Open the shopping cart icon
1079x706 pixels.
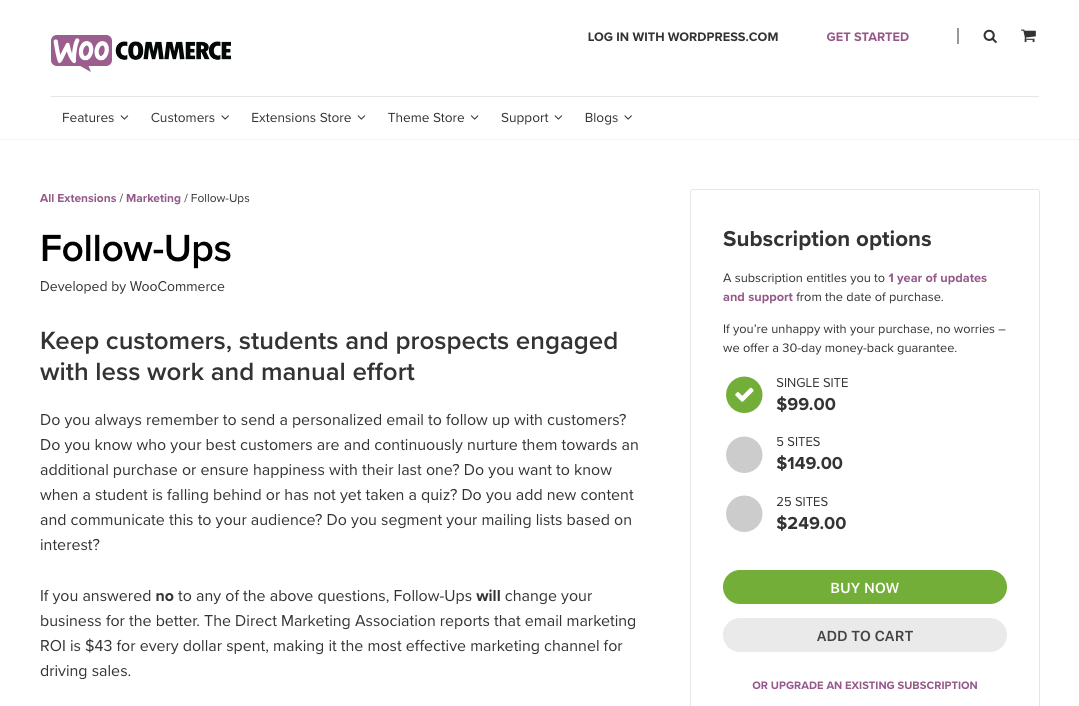[x=1028, y=36]
